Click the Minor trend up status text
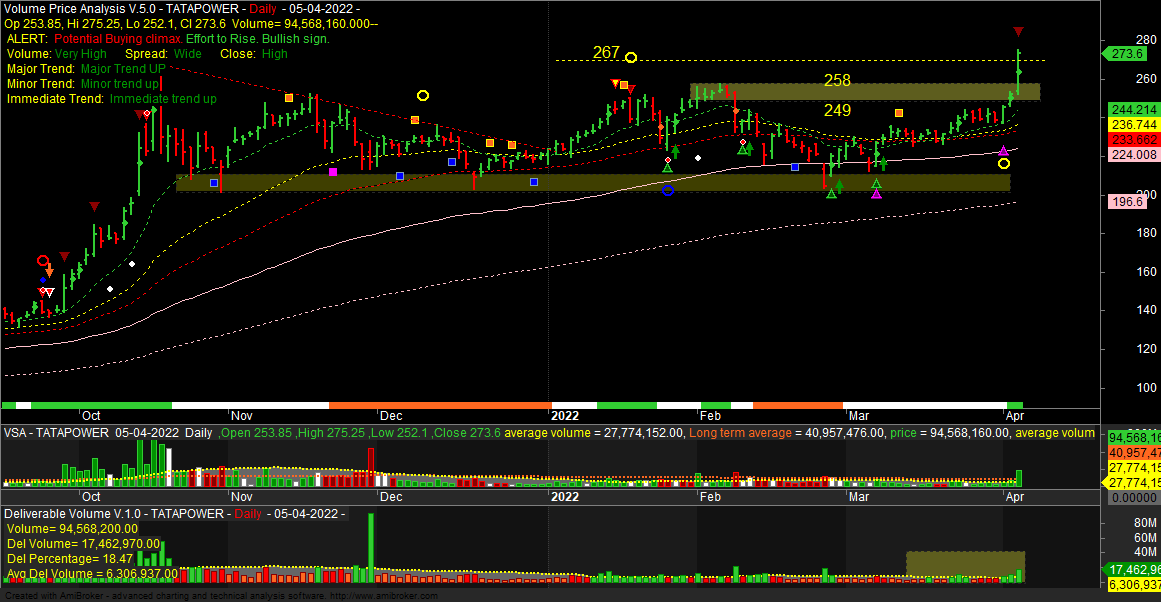The width and height of the screenshot is (1161, 602). coord(83,84)
